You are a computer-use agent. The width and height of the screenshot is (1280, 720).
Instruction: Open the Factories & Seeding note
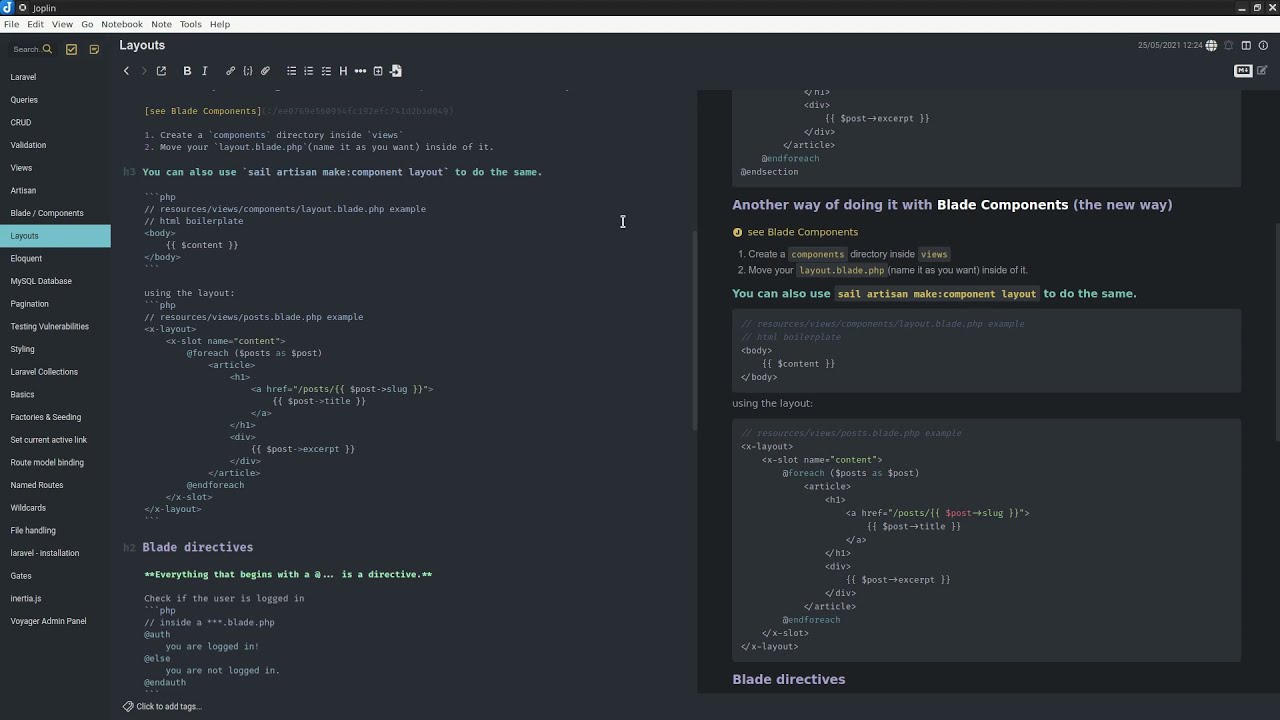[x=55, y=417]
